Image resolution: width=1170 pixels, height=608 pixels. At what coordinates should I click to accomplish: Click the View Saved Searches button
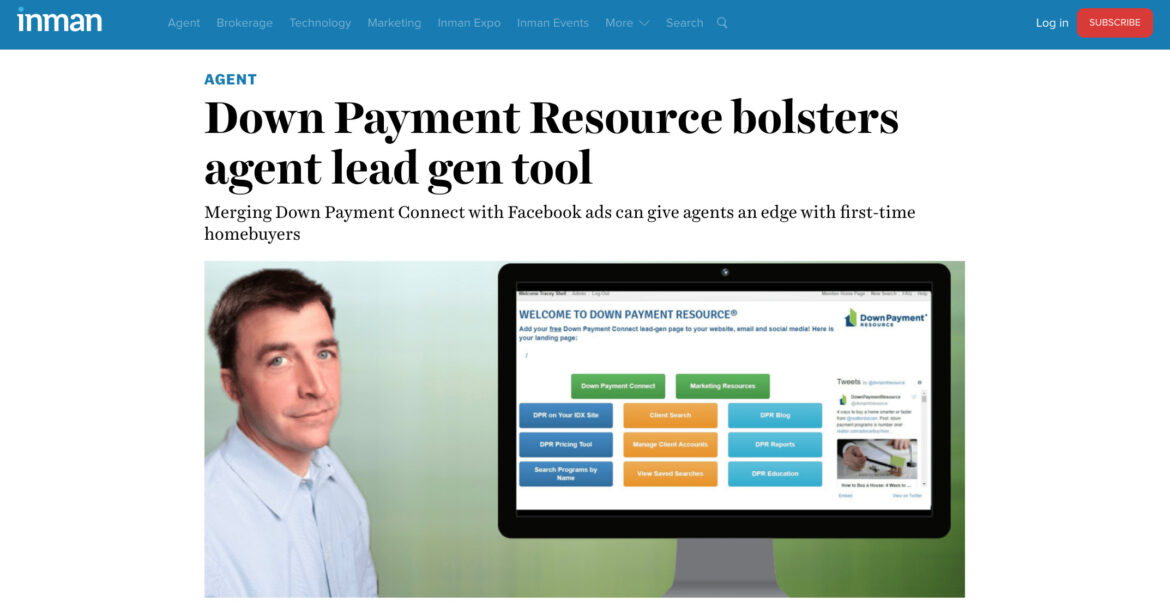670,474
